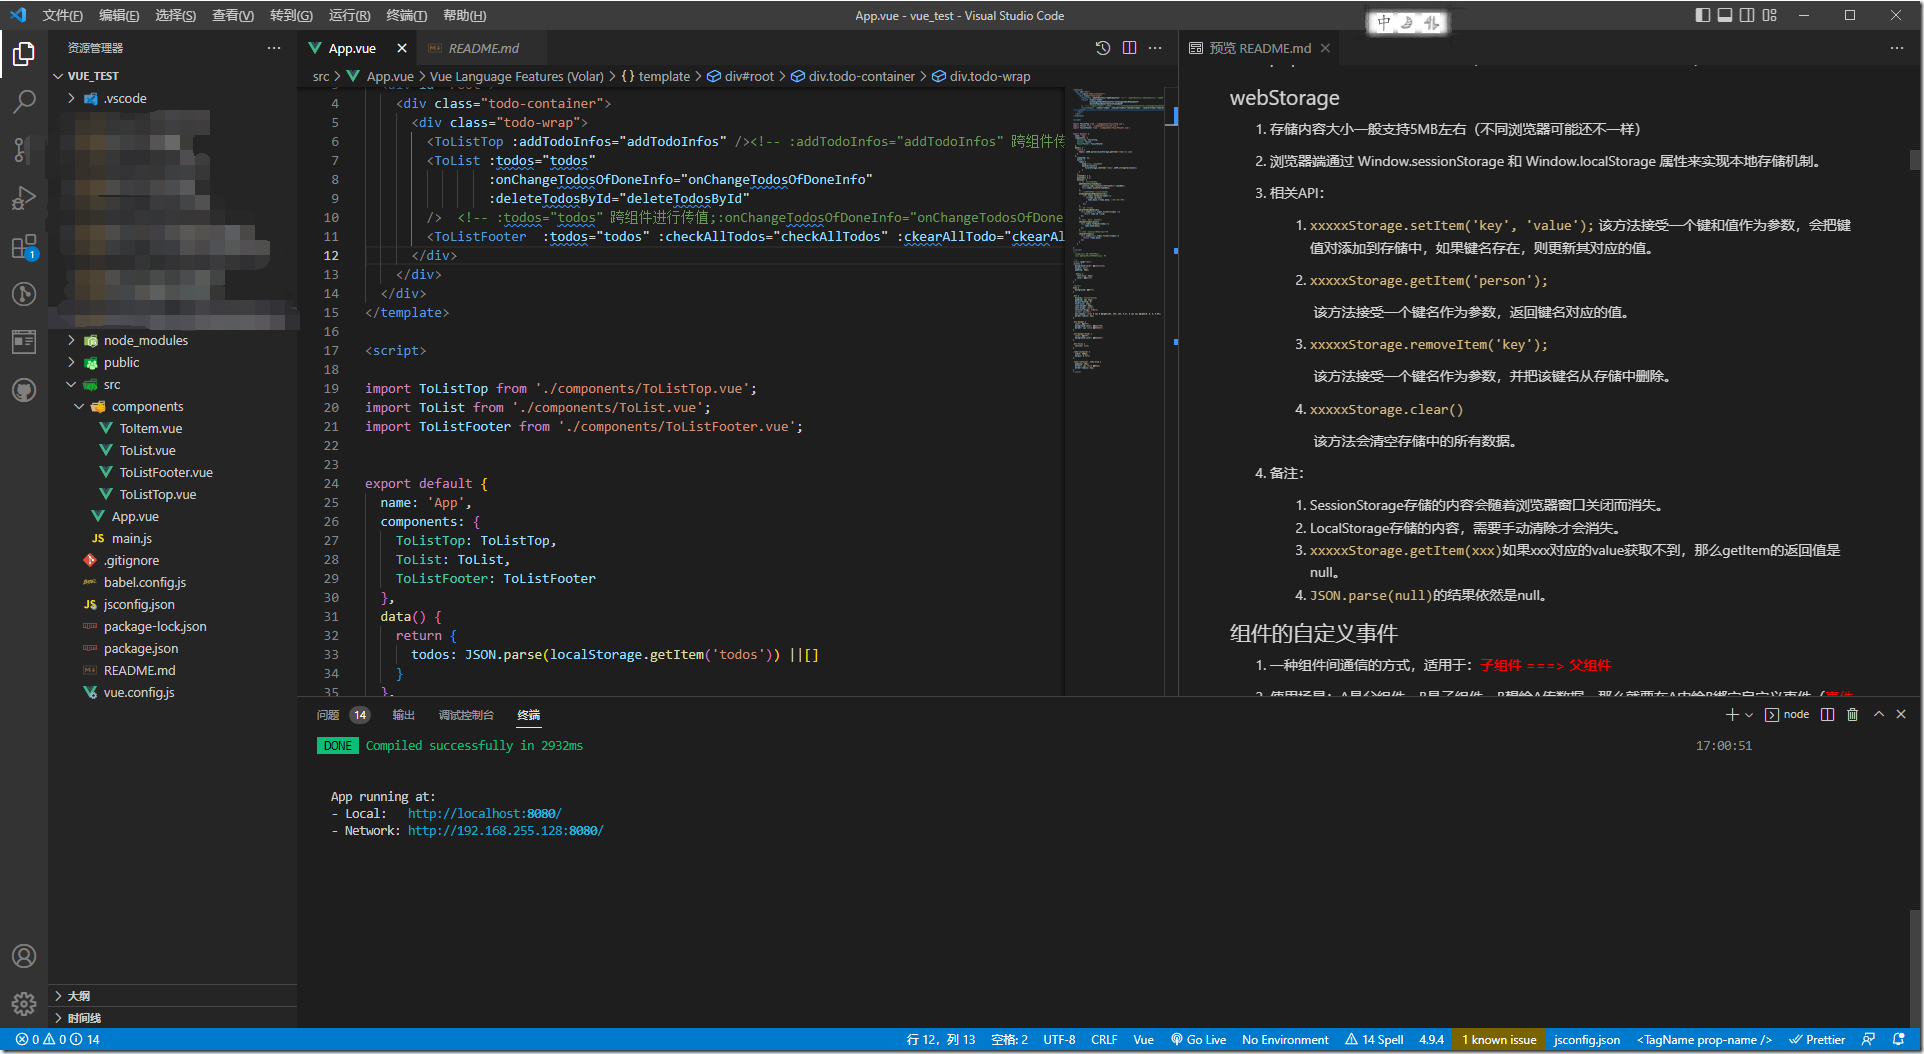Click the feedback icon in status bar

1868,1040
